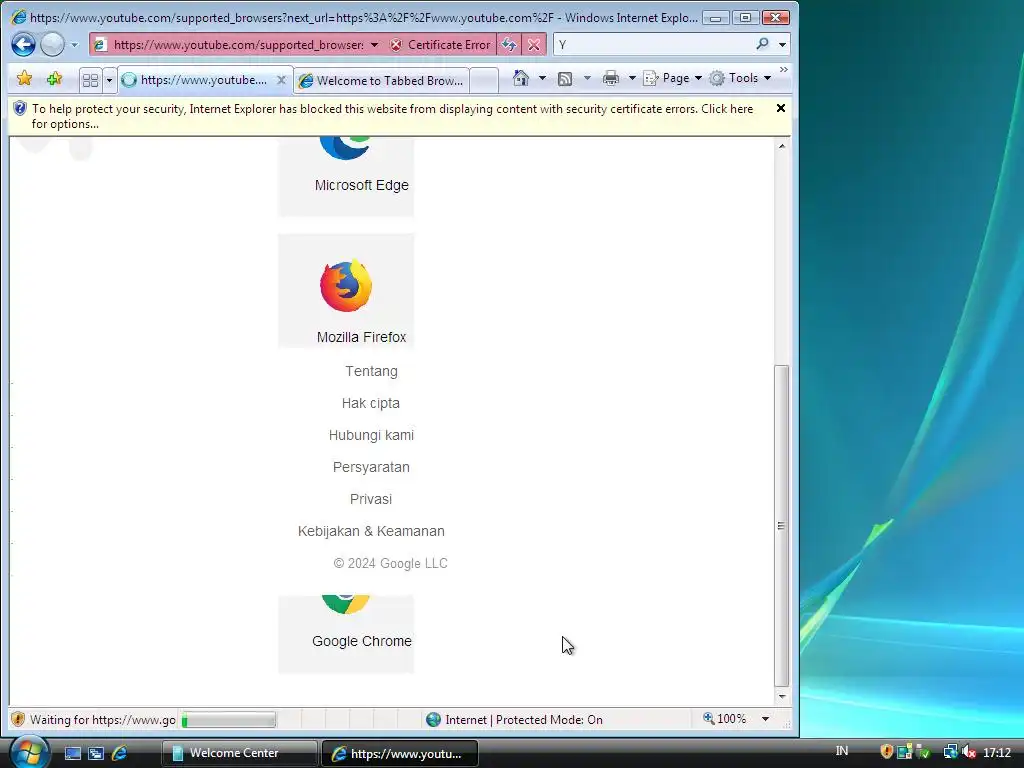Viewport: 1024px width, 768px height.
Task: Click the network tray icon
Action: point(950,752)
